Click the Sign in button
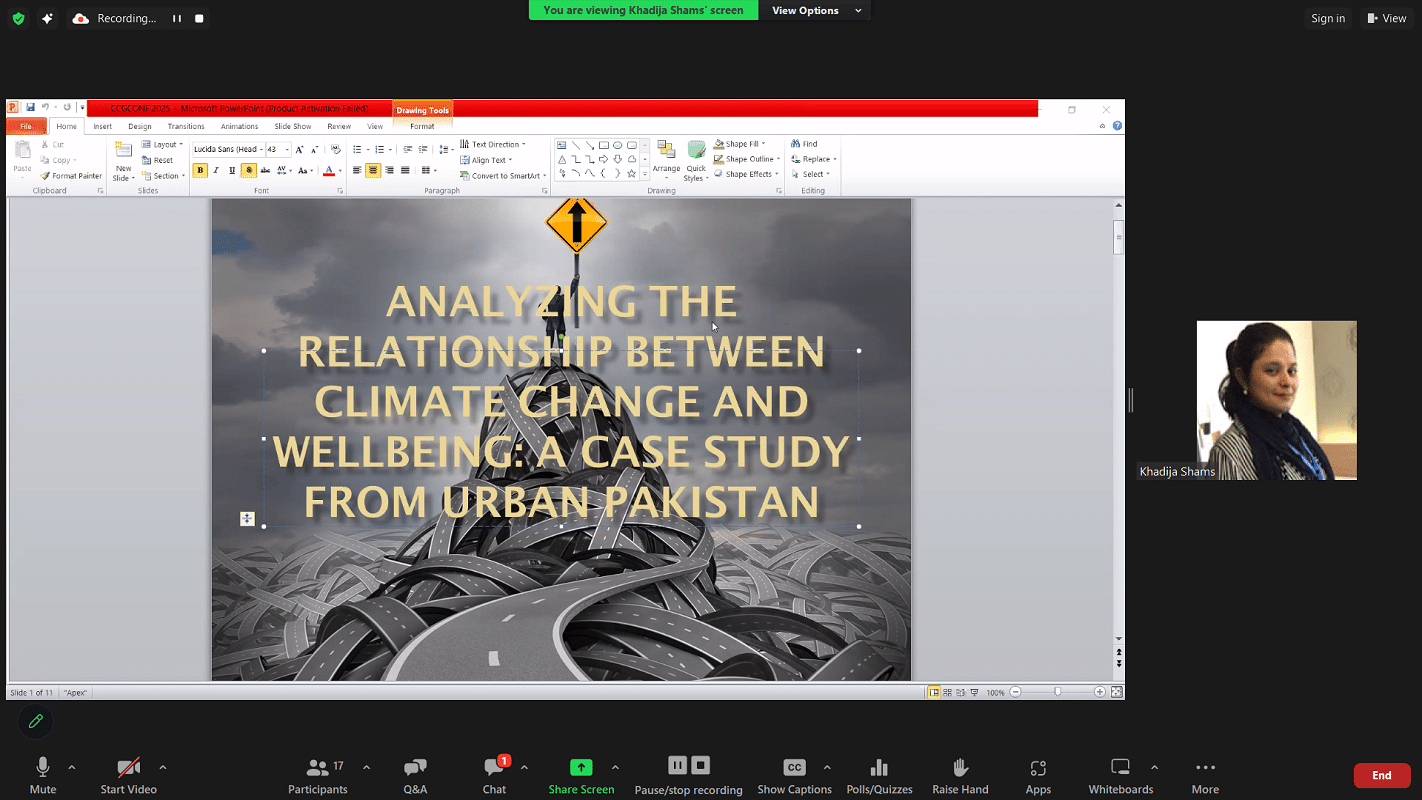The width and height of the screenshot is (1422, 800). click(1328, 18)
